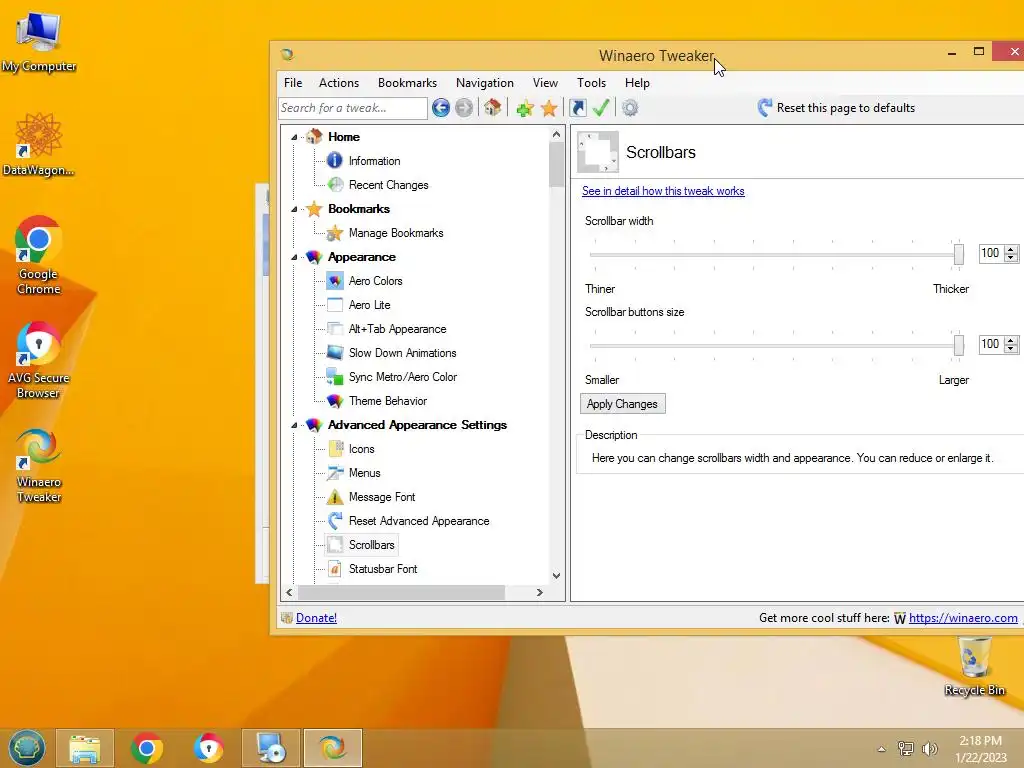Click the Reset Advanced Appearance icon
Screen dimensions: 1024x768
tap(335, 520)
